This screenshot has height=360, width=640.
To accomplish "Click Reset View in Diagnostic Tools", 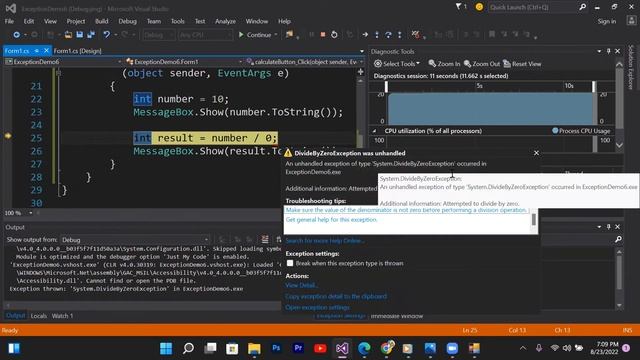I will coord(522,64).
